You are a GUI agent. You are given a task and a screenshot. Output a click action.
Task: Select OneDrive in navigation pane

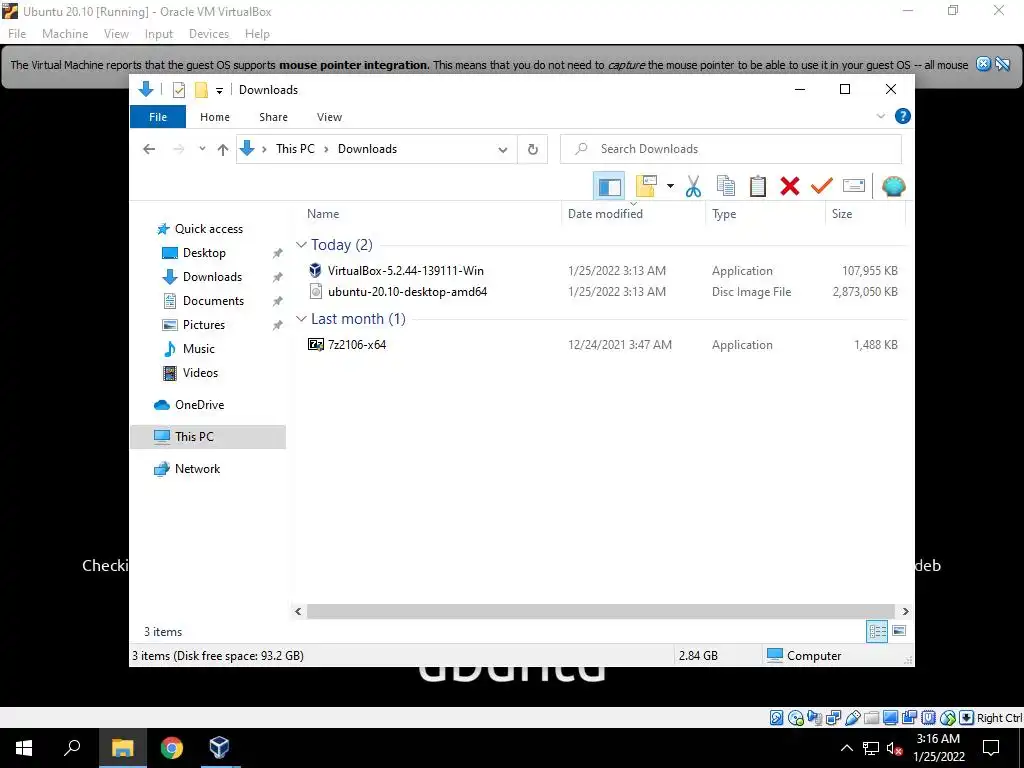199,405
